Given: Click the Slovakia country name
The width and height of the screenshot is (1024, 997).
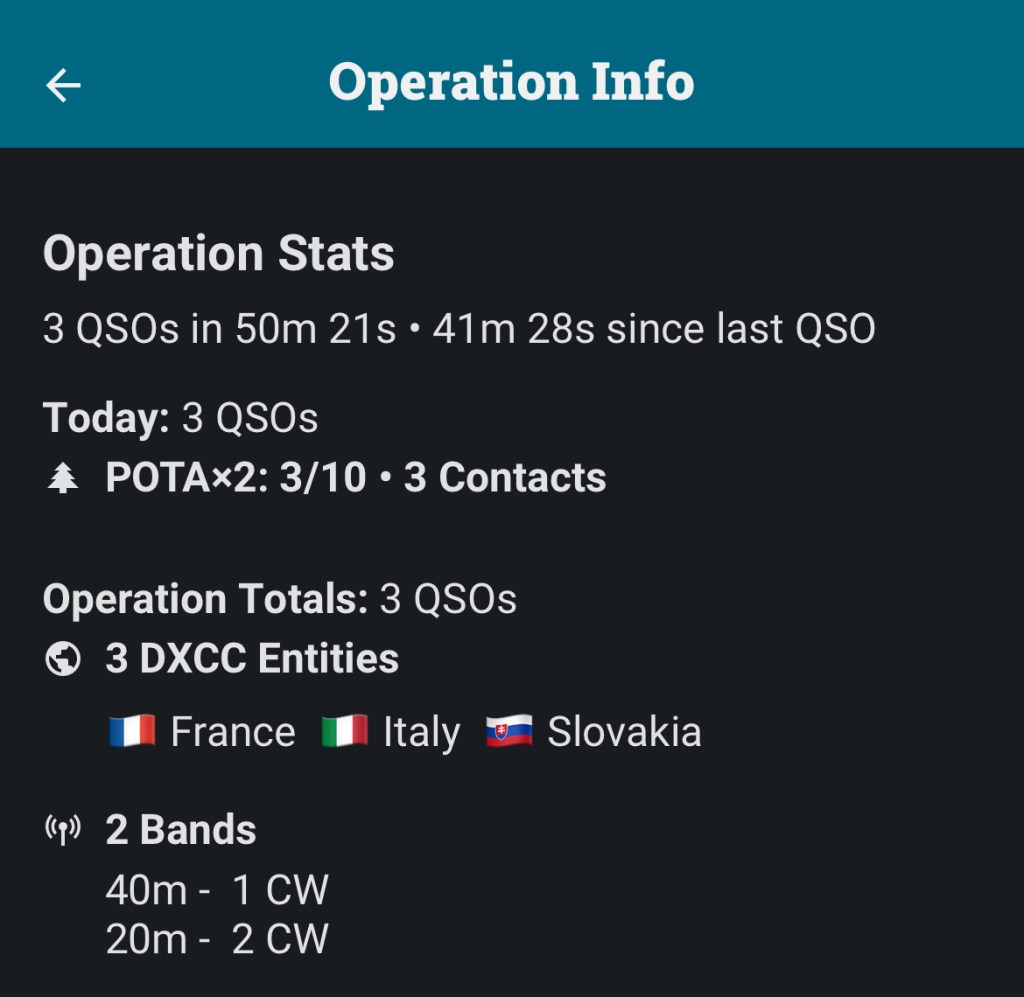Looking at the screenshot, I should click(624, 732).
